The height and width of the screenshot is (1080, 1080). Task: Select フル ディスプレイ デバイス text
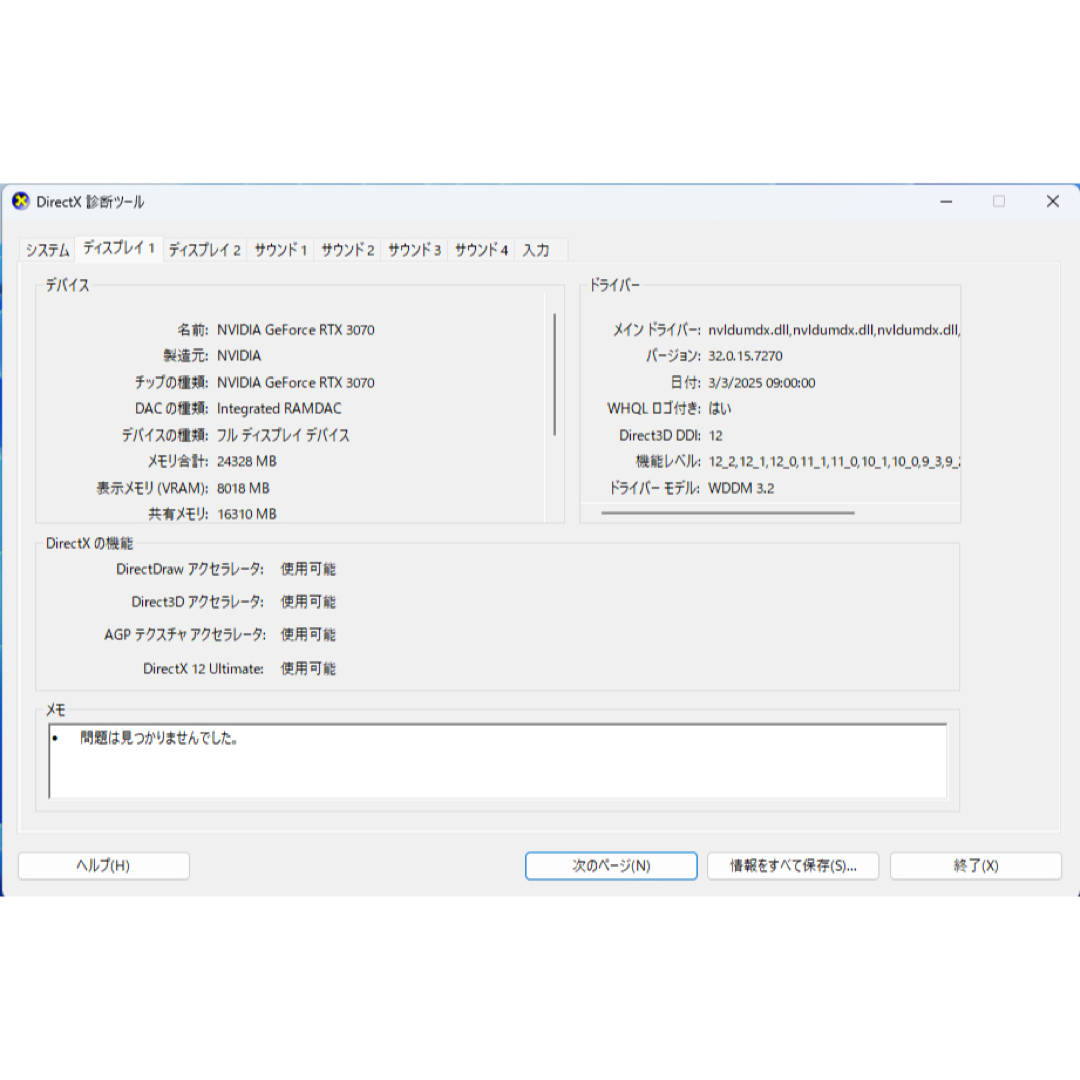point(283,435)
